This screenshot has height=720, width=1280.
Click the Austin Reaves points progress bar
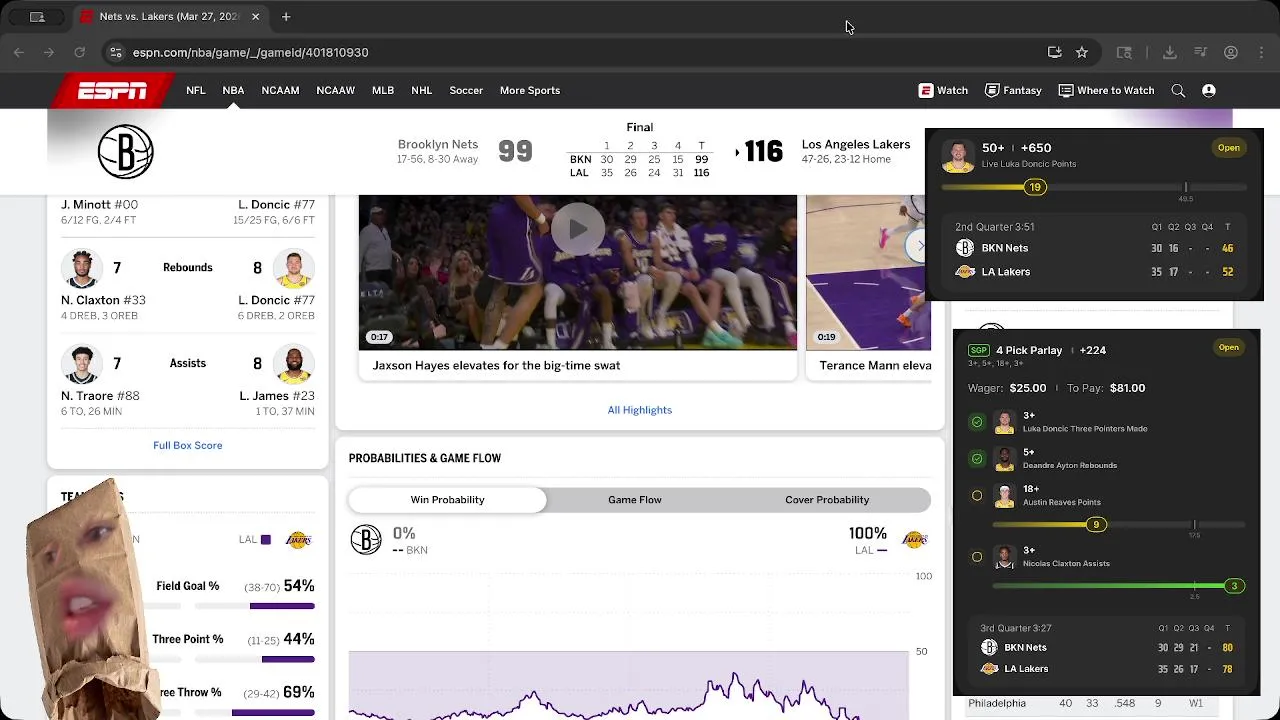click(1120, 525)
